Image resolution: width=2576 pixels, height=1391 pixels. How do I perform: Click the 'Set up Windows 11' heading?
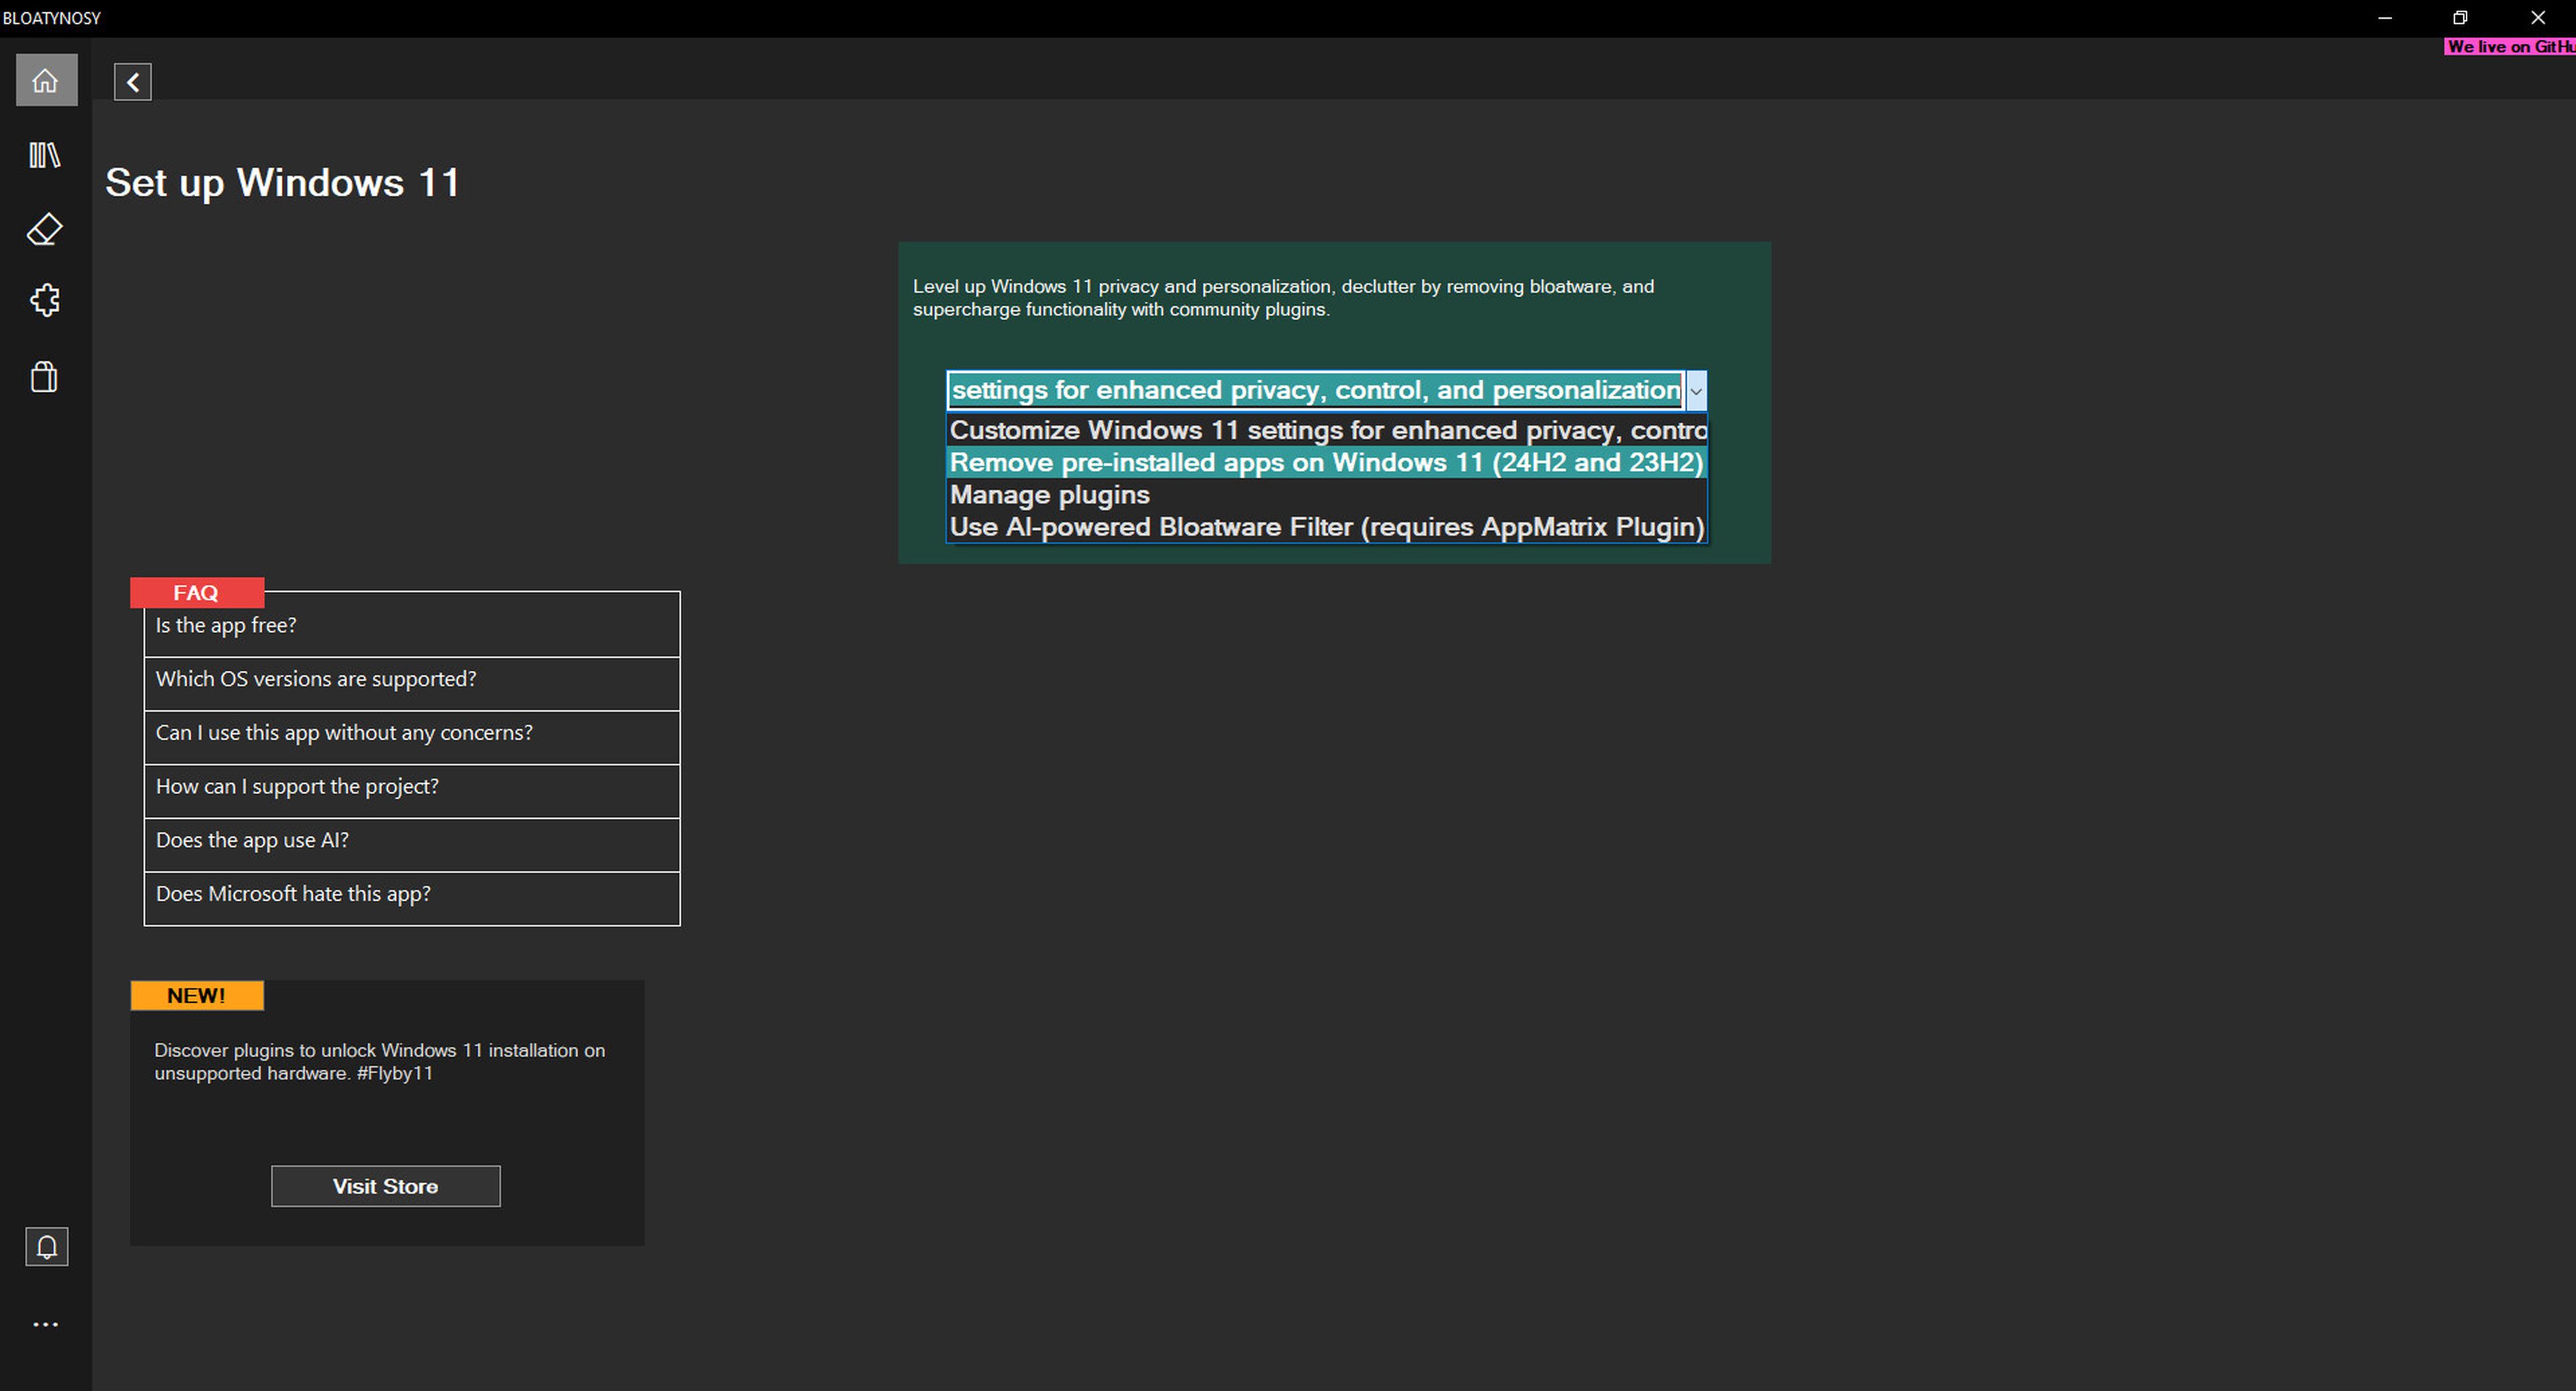click(283, 183)
